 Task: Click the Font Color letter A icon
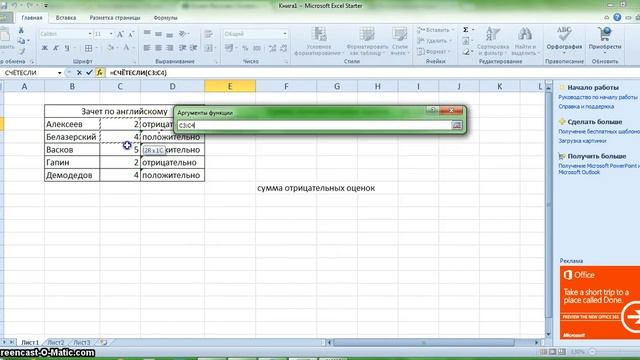point(127,48)
